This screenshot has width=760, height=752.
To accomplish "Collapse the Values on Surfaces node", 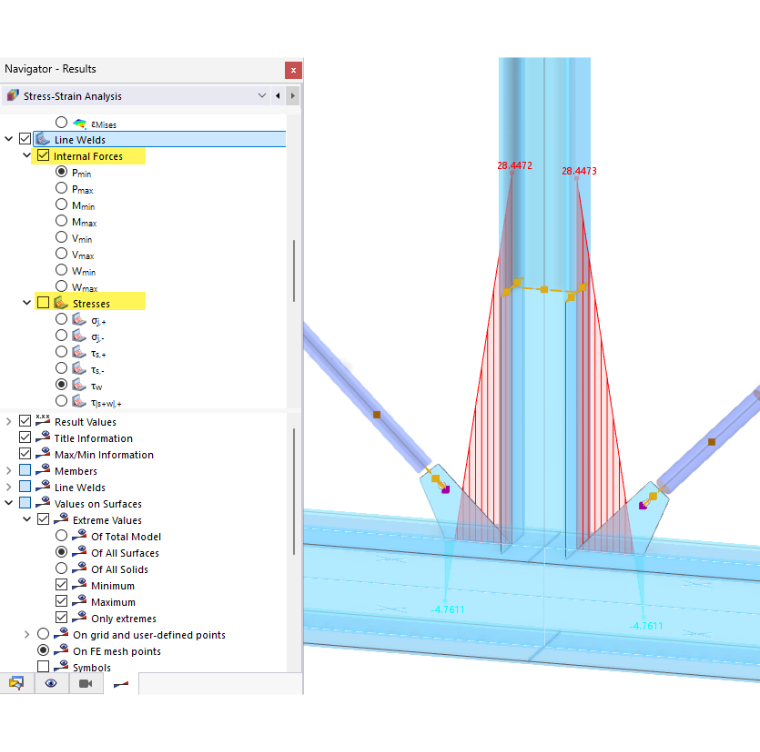I will pos(9,503).
